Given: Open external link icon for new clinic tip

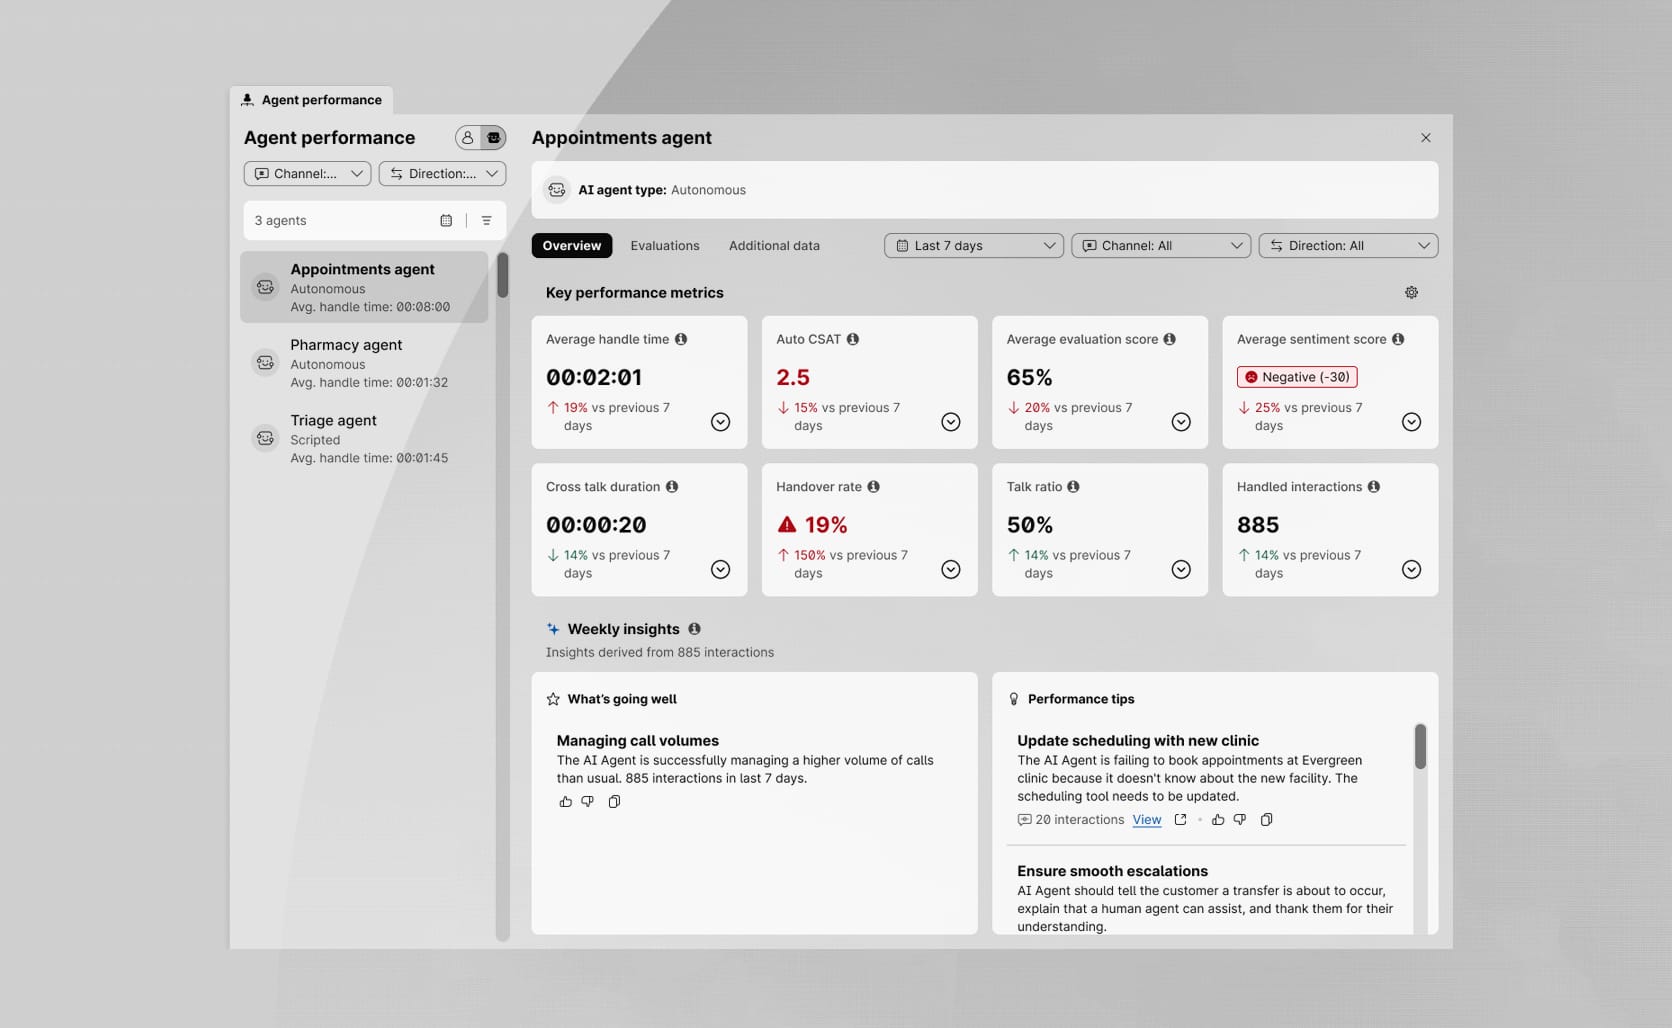Looking at the screenshot, I should 1180,820.
